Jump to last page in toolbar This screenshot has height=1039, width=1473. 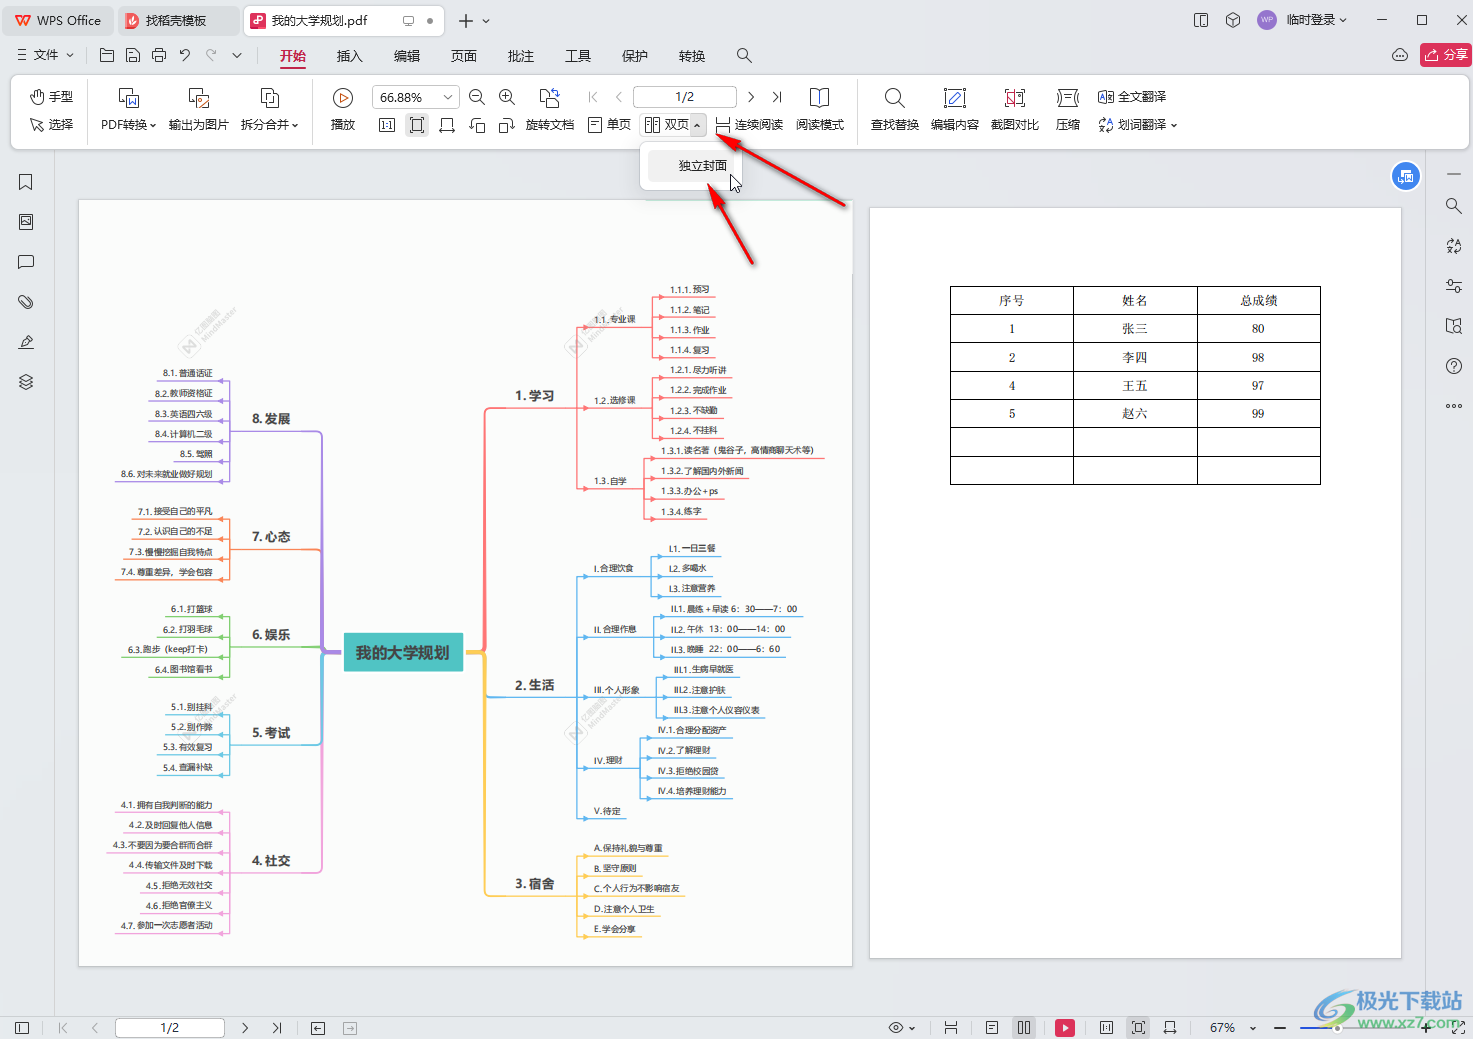(x=777, y=97)
